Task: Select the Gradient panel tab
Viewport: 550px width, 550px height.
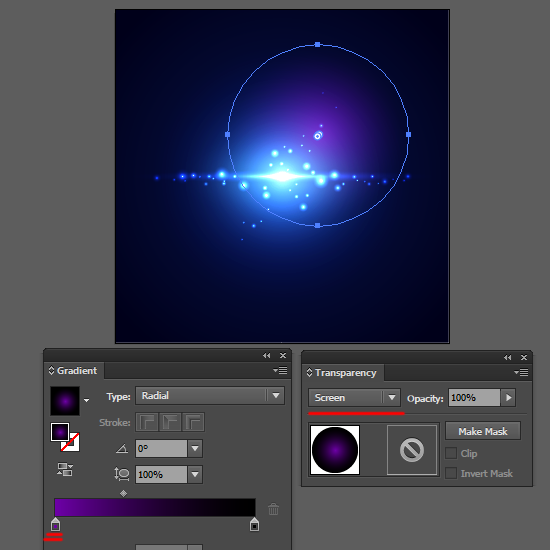Action: click(x=74, y=370)
